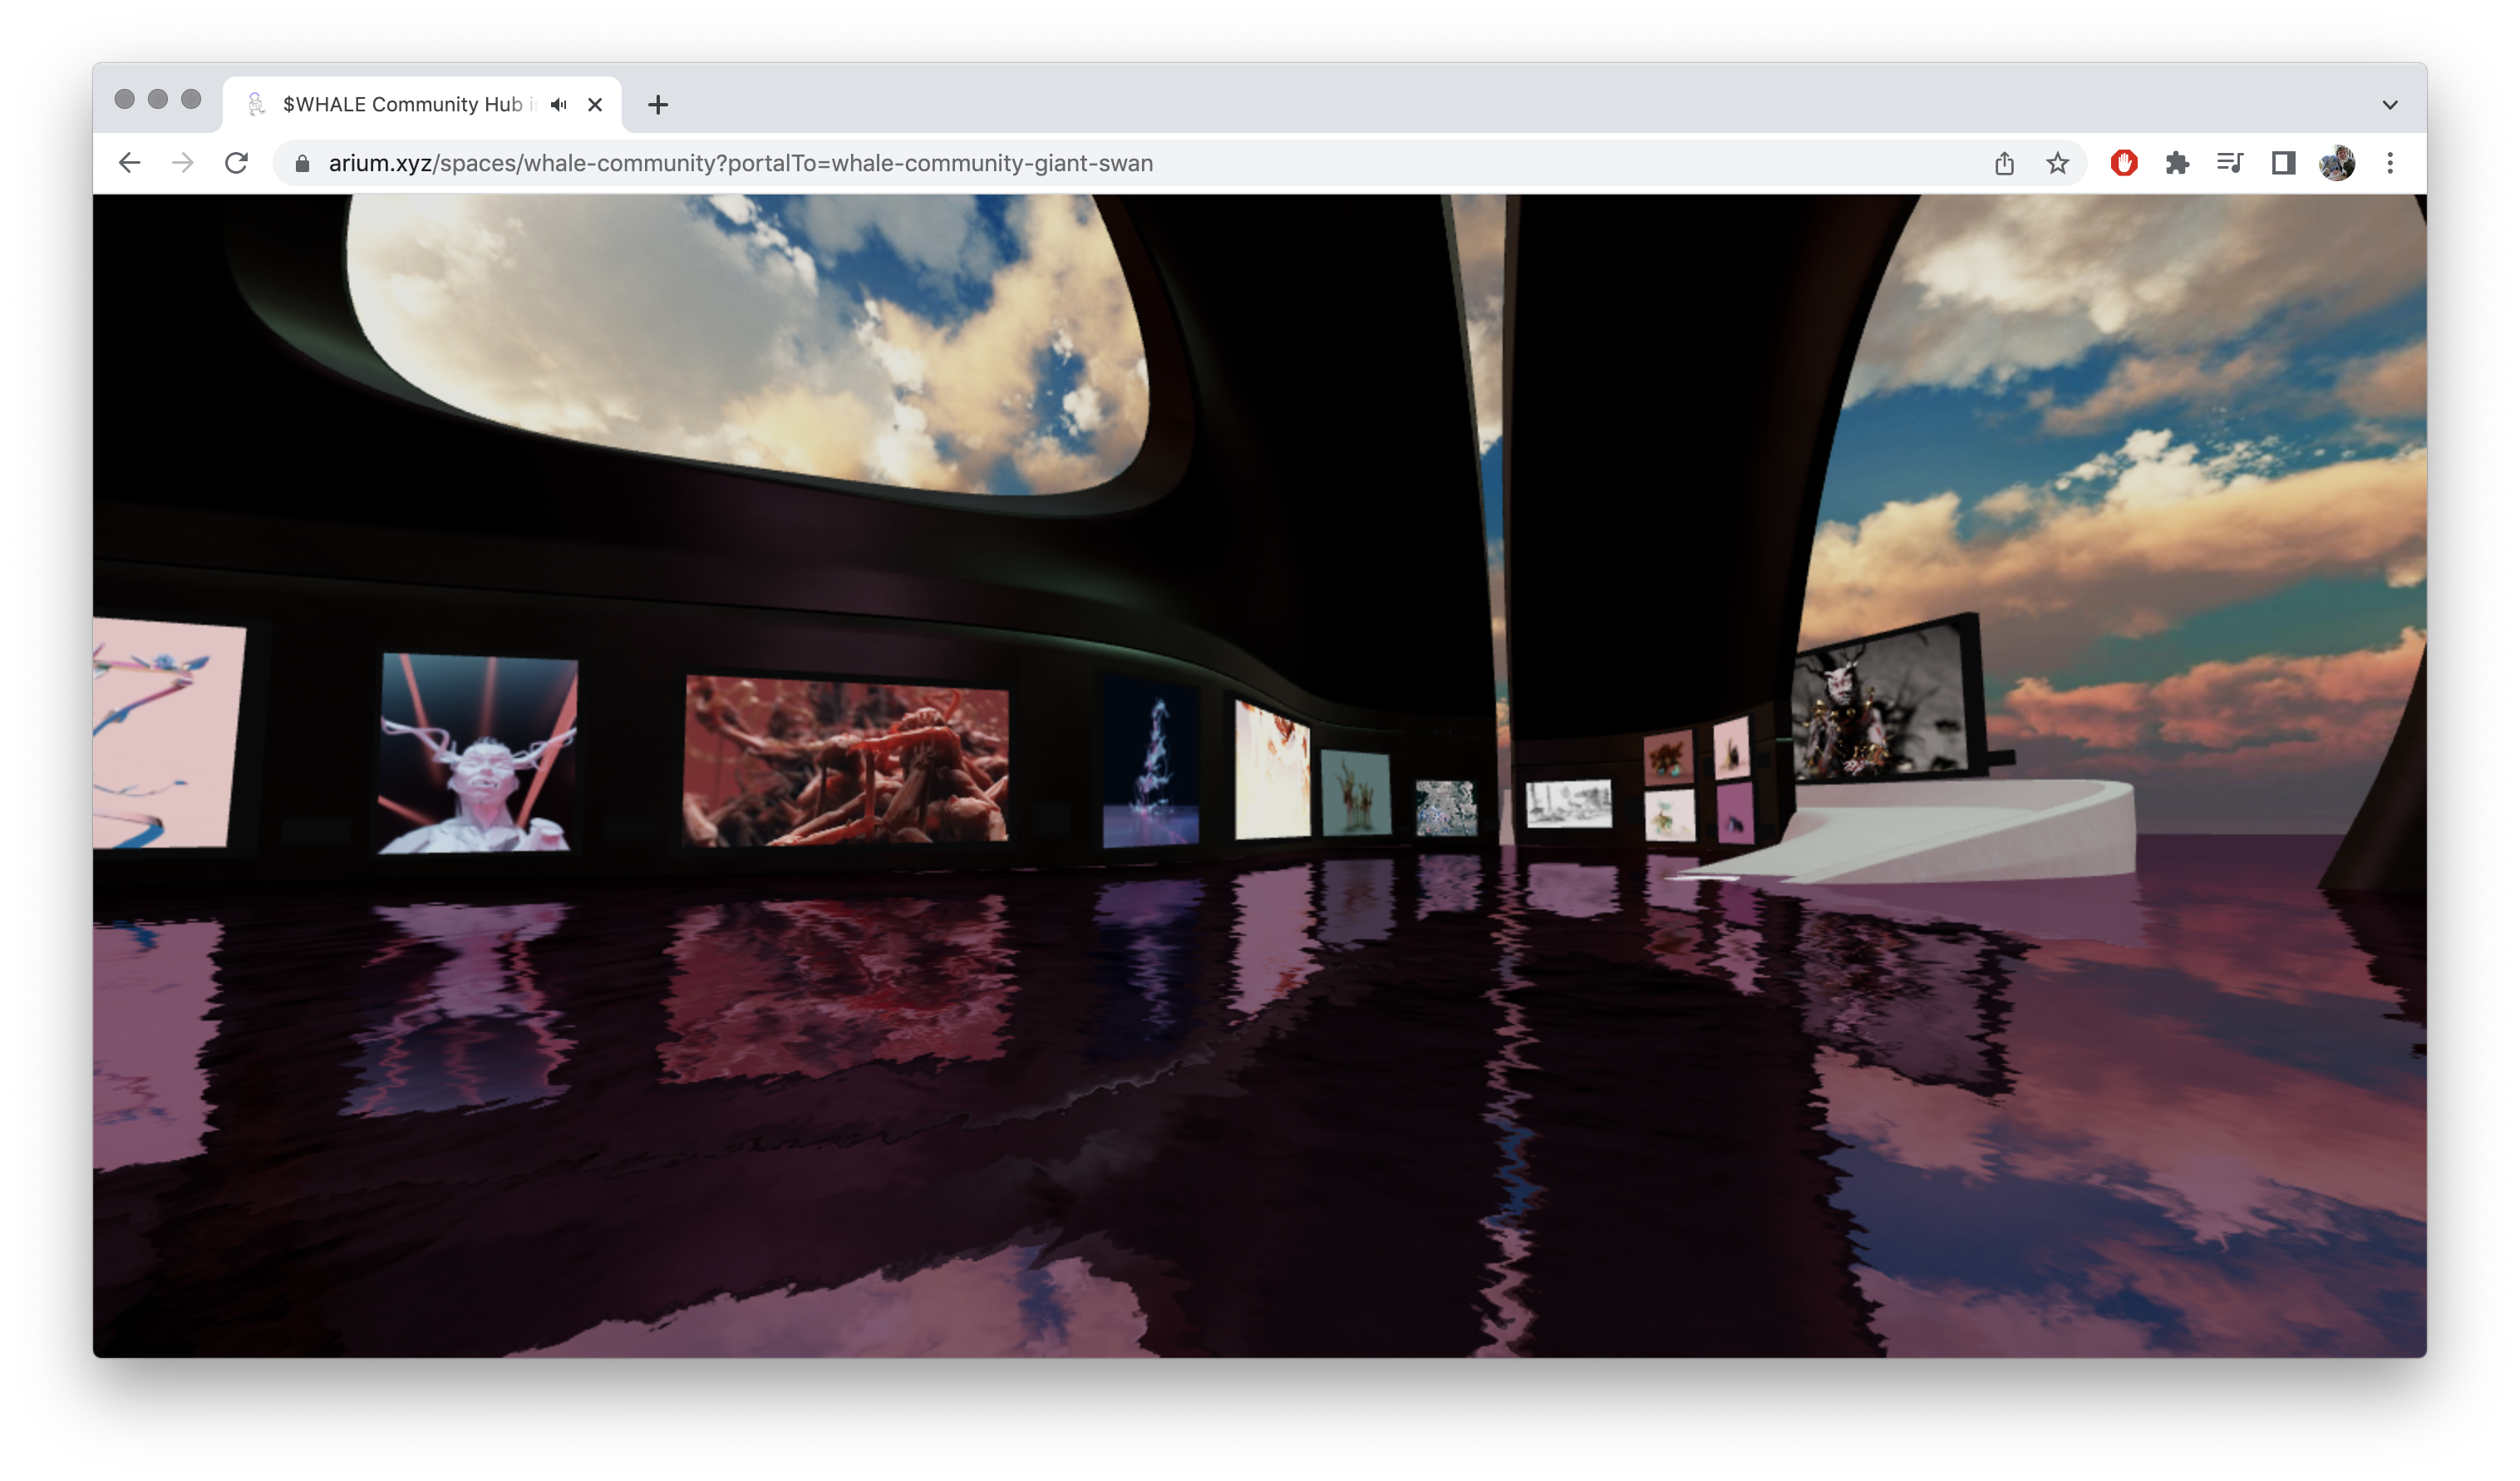The height and width of the screenshot is (1481, 2520).
Task: Select the $WHALE Community Hub tab
Action: pyautogui.click(x=422, y=104)
